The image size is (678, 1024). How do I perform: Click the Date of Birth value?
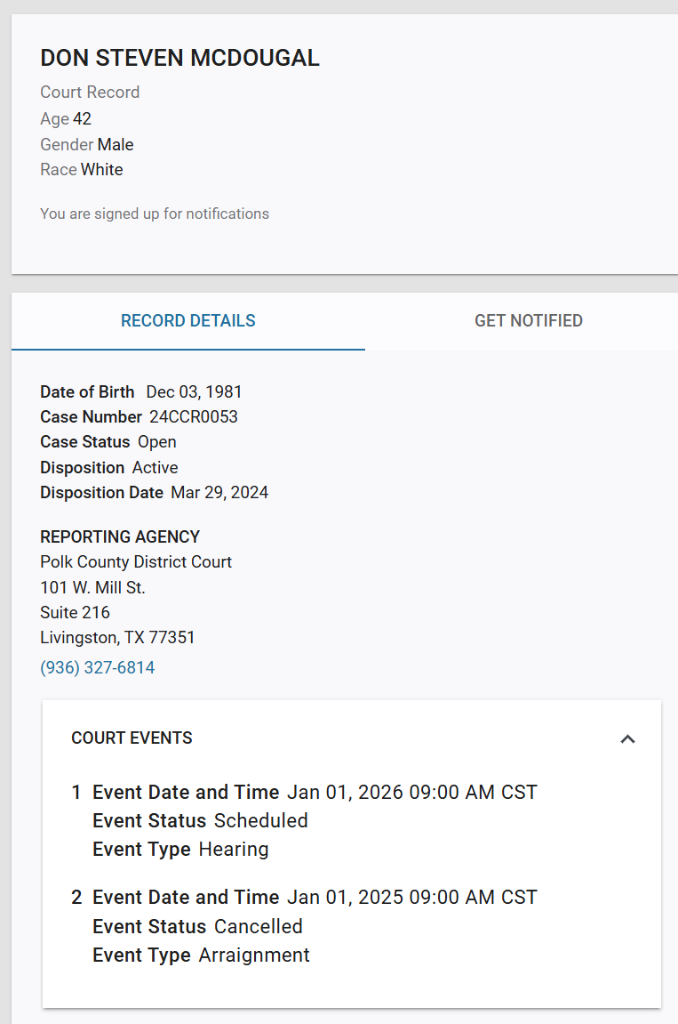click(194, 392)
